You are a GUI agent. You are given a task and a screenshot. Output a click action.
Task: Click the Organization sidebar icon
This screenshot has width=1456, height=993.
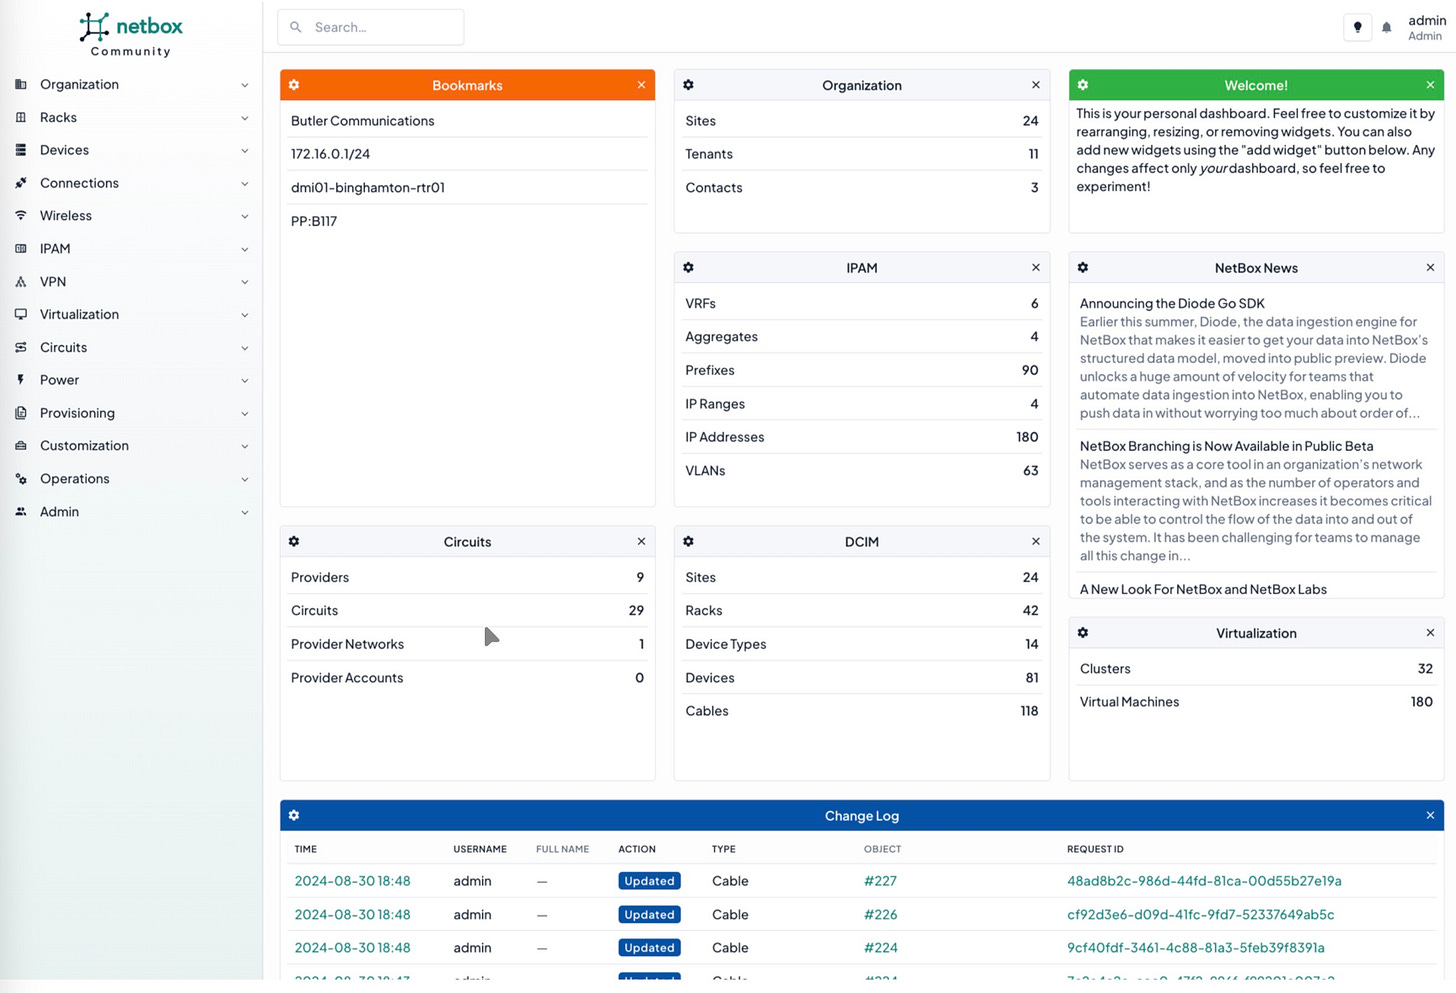21,84
